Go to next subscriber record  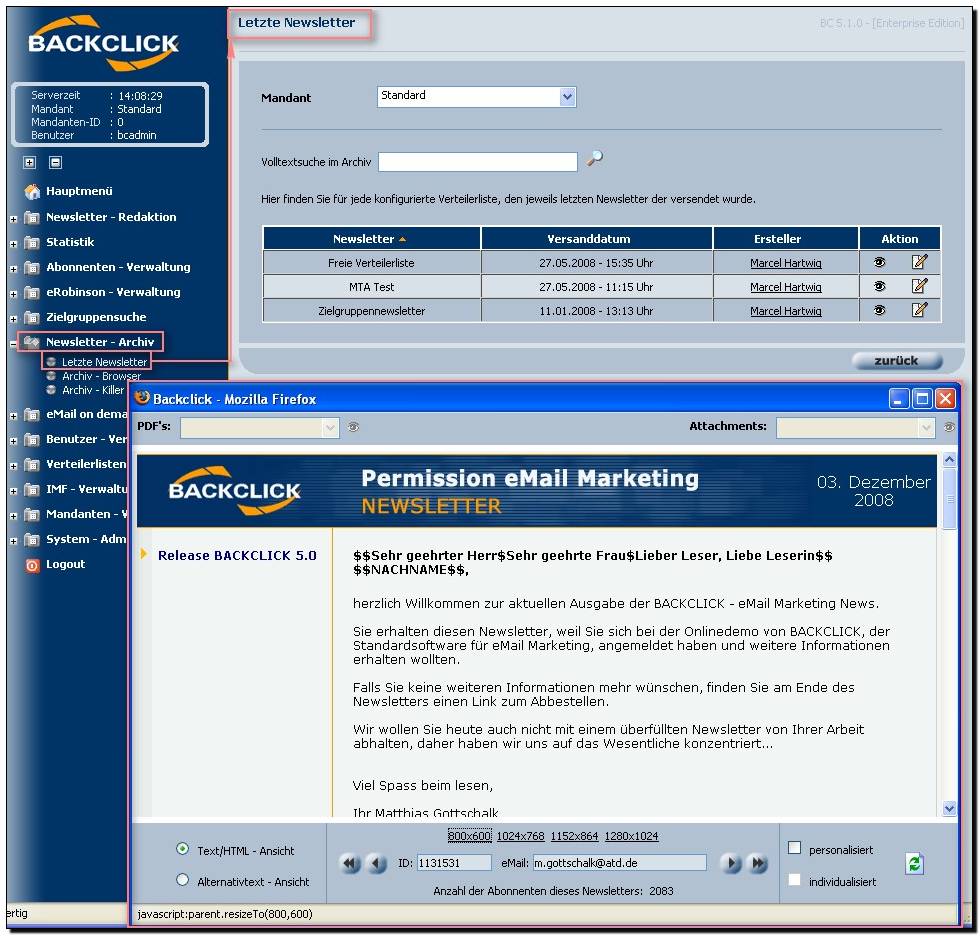click(730, 864)
